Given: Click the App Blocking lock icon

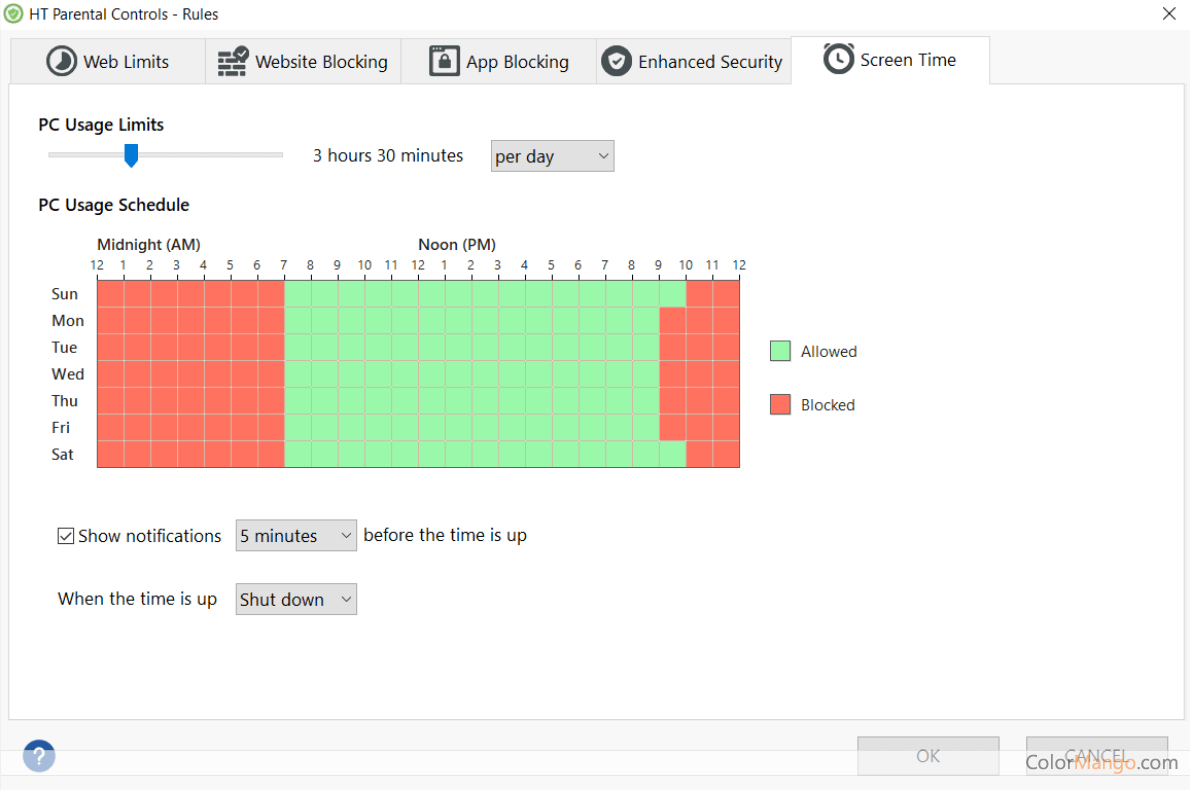Looking at the screenshot, I should (444, 61).
